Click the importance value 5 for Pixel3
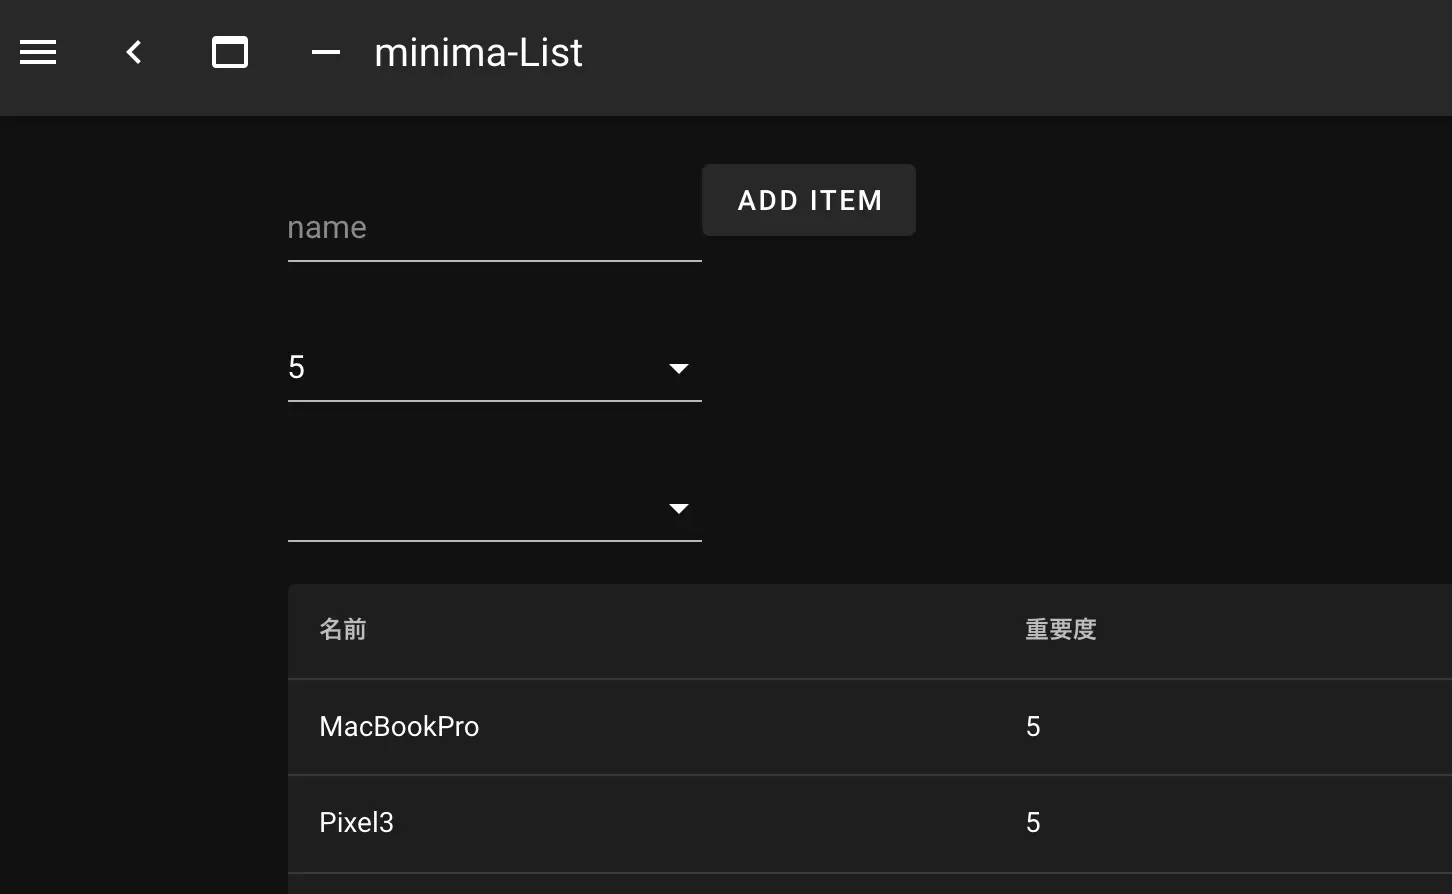Viewport: 1452px width, 894px height. point(1034,823)
